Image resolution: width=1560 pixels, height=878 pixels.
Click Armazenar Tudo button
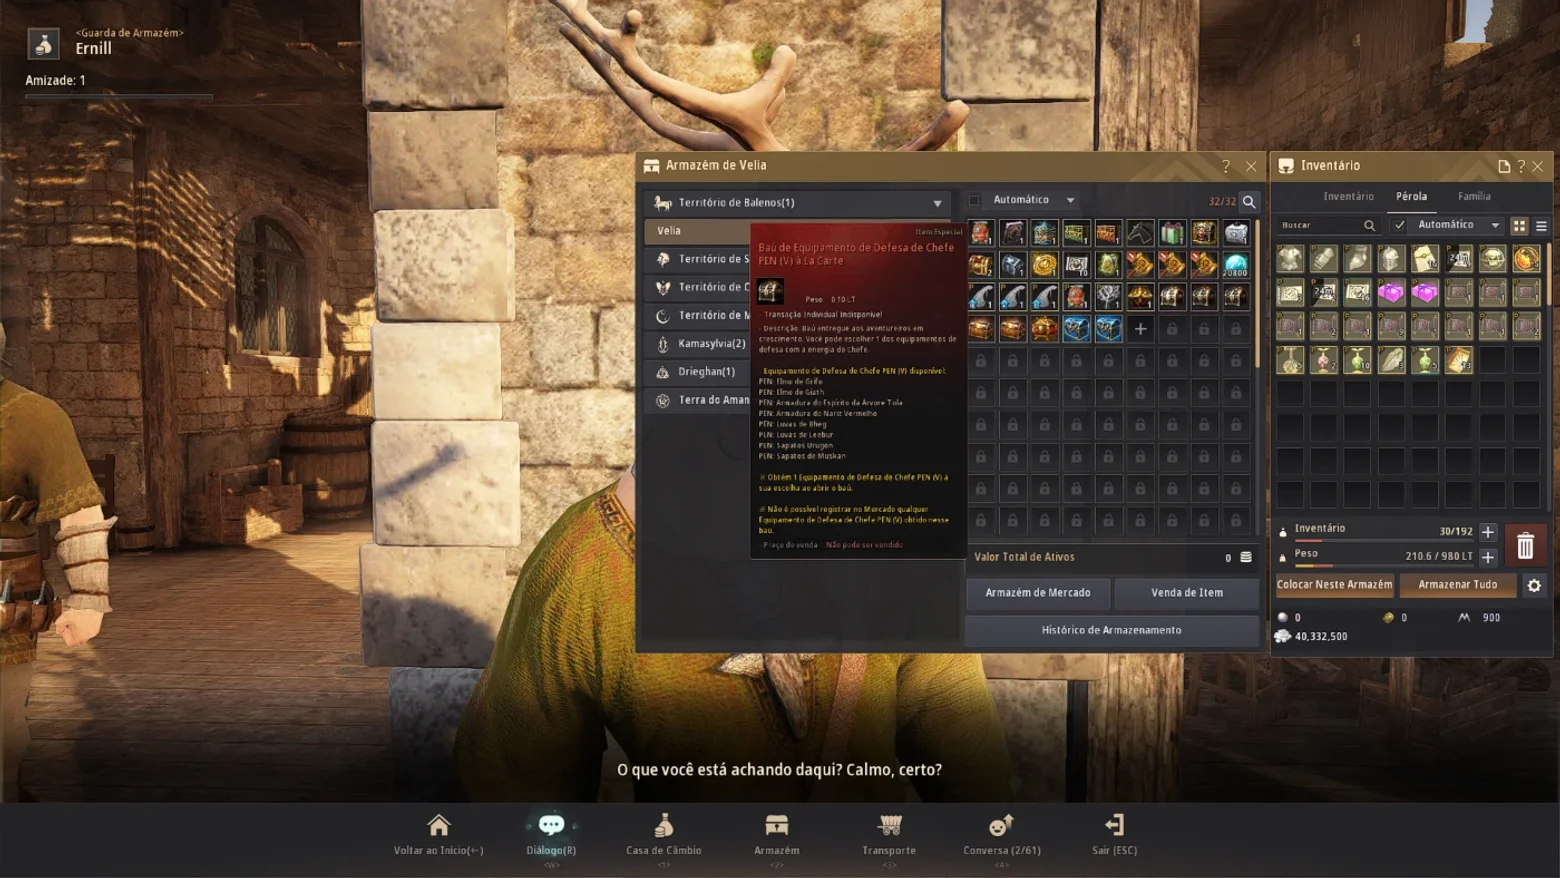[x=1458, y=585]
